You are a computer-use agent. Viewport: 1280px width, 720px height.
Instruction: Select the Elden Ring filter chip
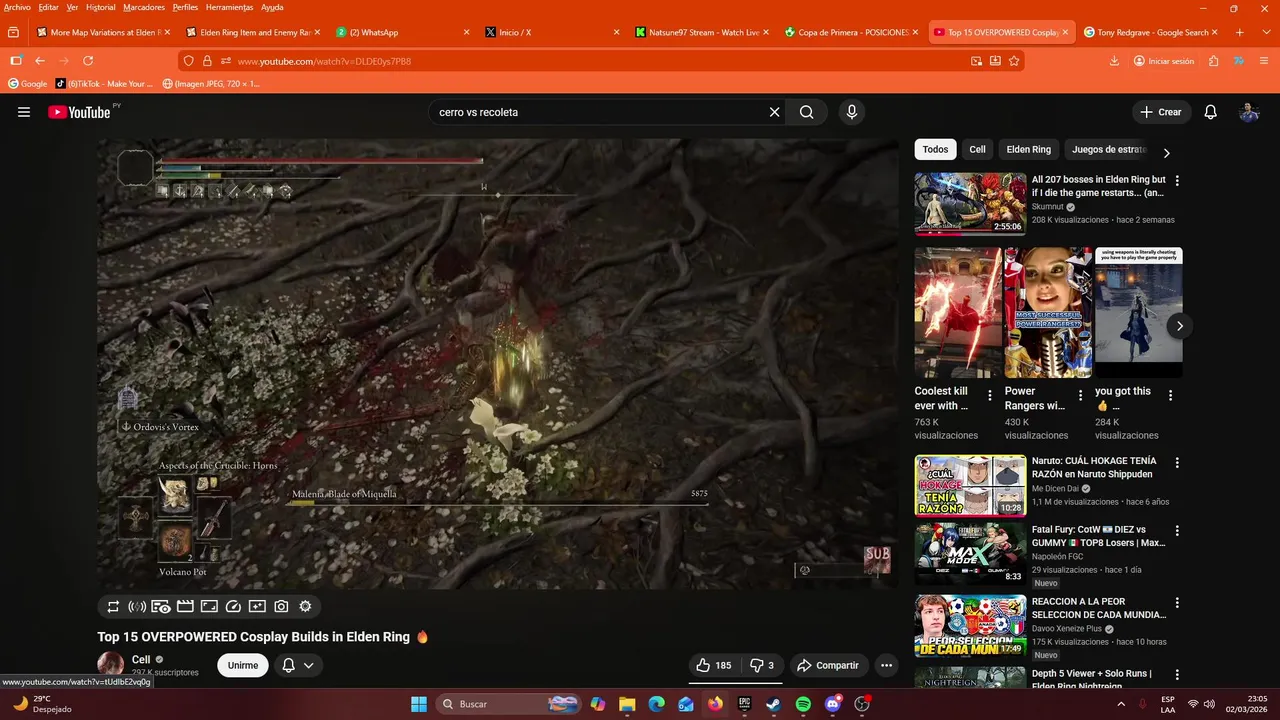pos(1028,149)
